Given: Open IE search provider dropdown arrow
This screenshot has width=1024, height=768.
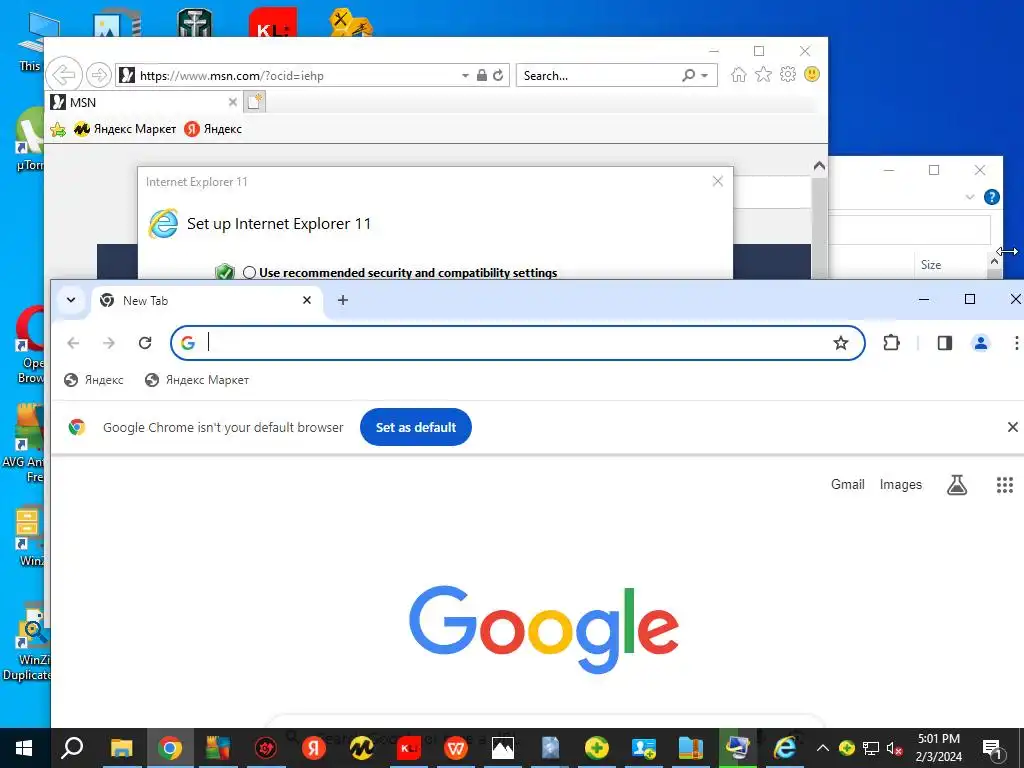Looking at the screenshot, I should tap(705, 76).
